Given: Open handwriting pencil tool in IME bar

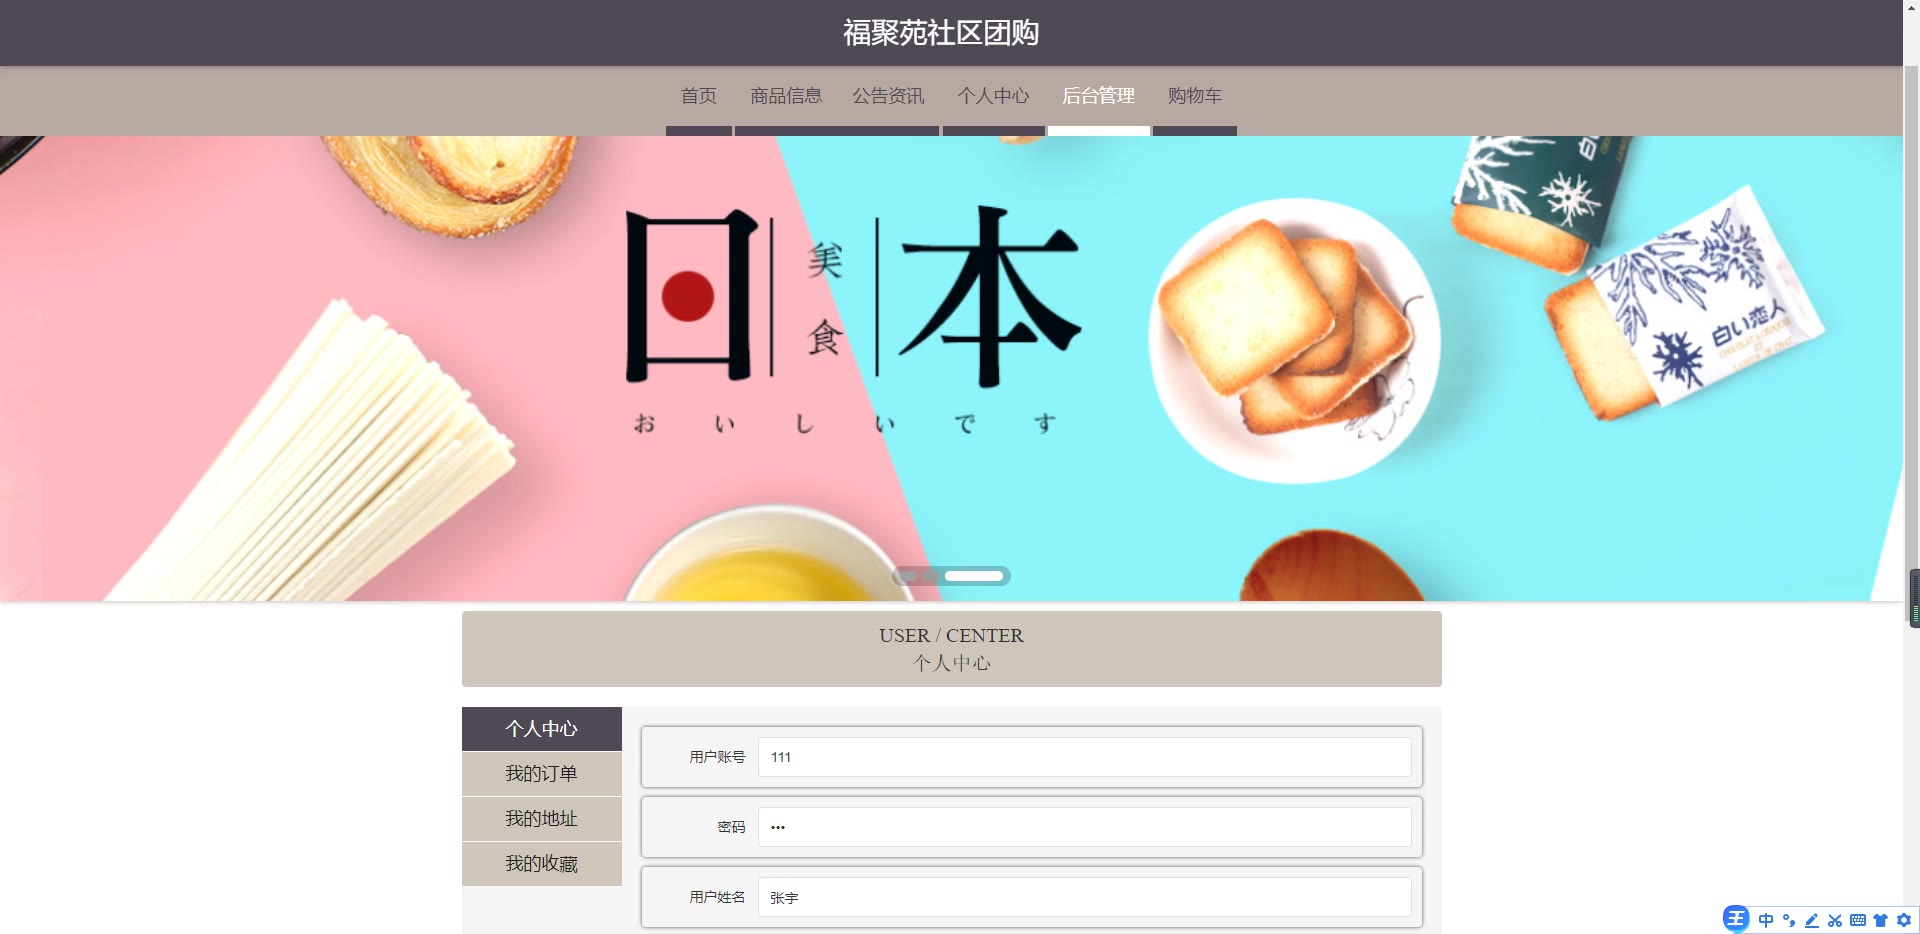Looking at the screenshot, I should click(1812, 920).
